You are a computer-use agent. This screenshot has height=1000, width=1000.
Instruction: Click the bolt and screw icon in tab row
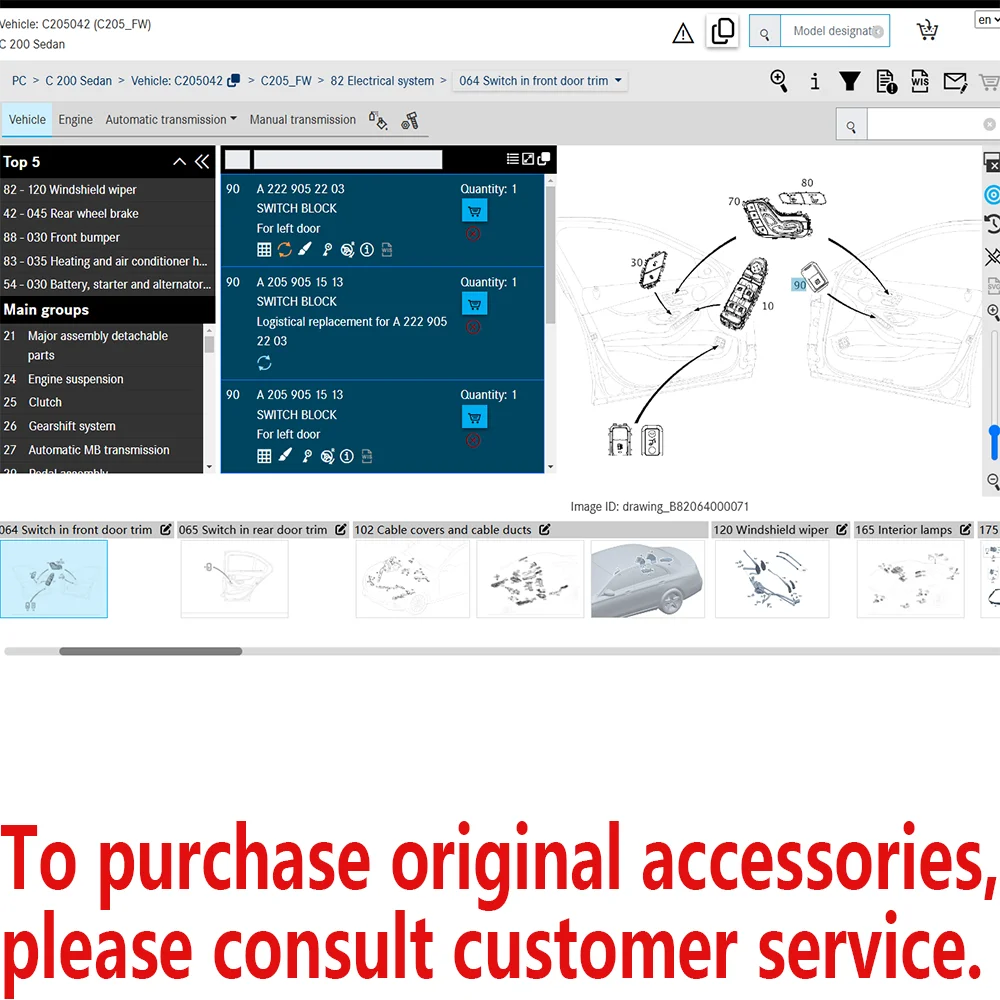409,121
